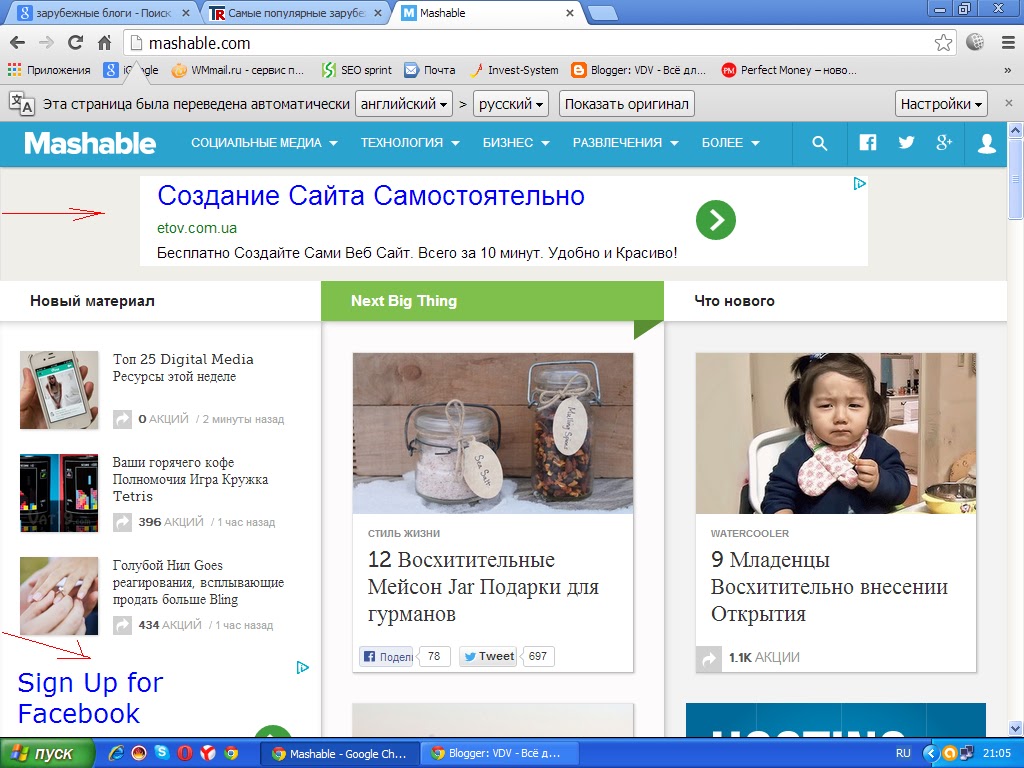The width and height of the screenshot is (1024, 768).
Task: Expand СОЦИАЛЬНЫЕ МЕДИА menu
Action: [264, 143]
